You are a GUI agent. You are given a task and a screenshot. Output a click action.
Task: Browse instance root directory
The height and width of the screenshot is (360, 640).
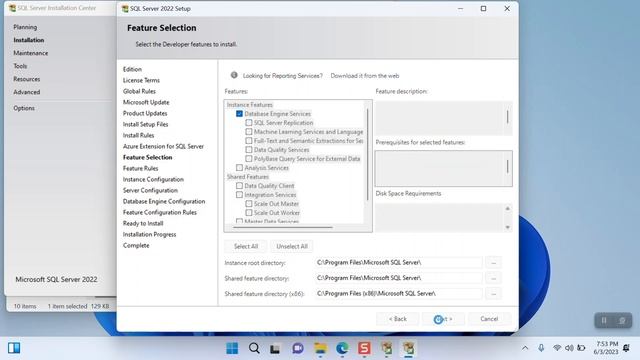pyautogui.click(x=493, y=262)
